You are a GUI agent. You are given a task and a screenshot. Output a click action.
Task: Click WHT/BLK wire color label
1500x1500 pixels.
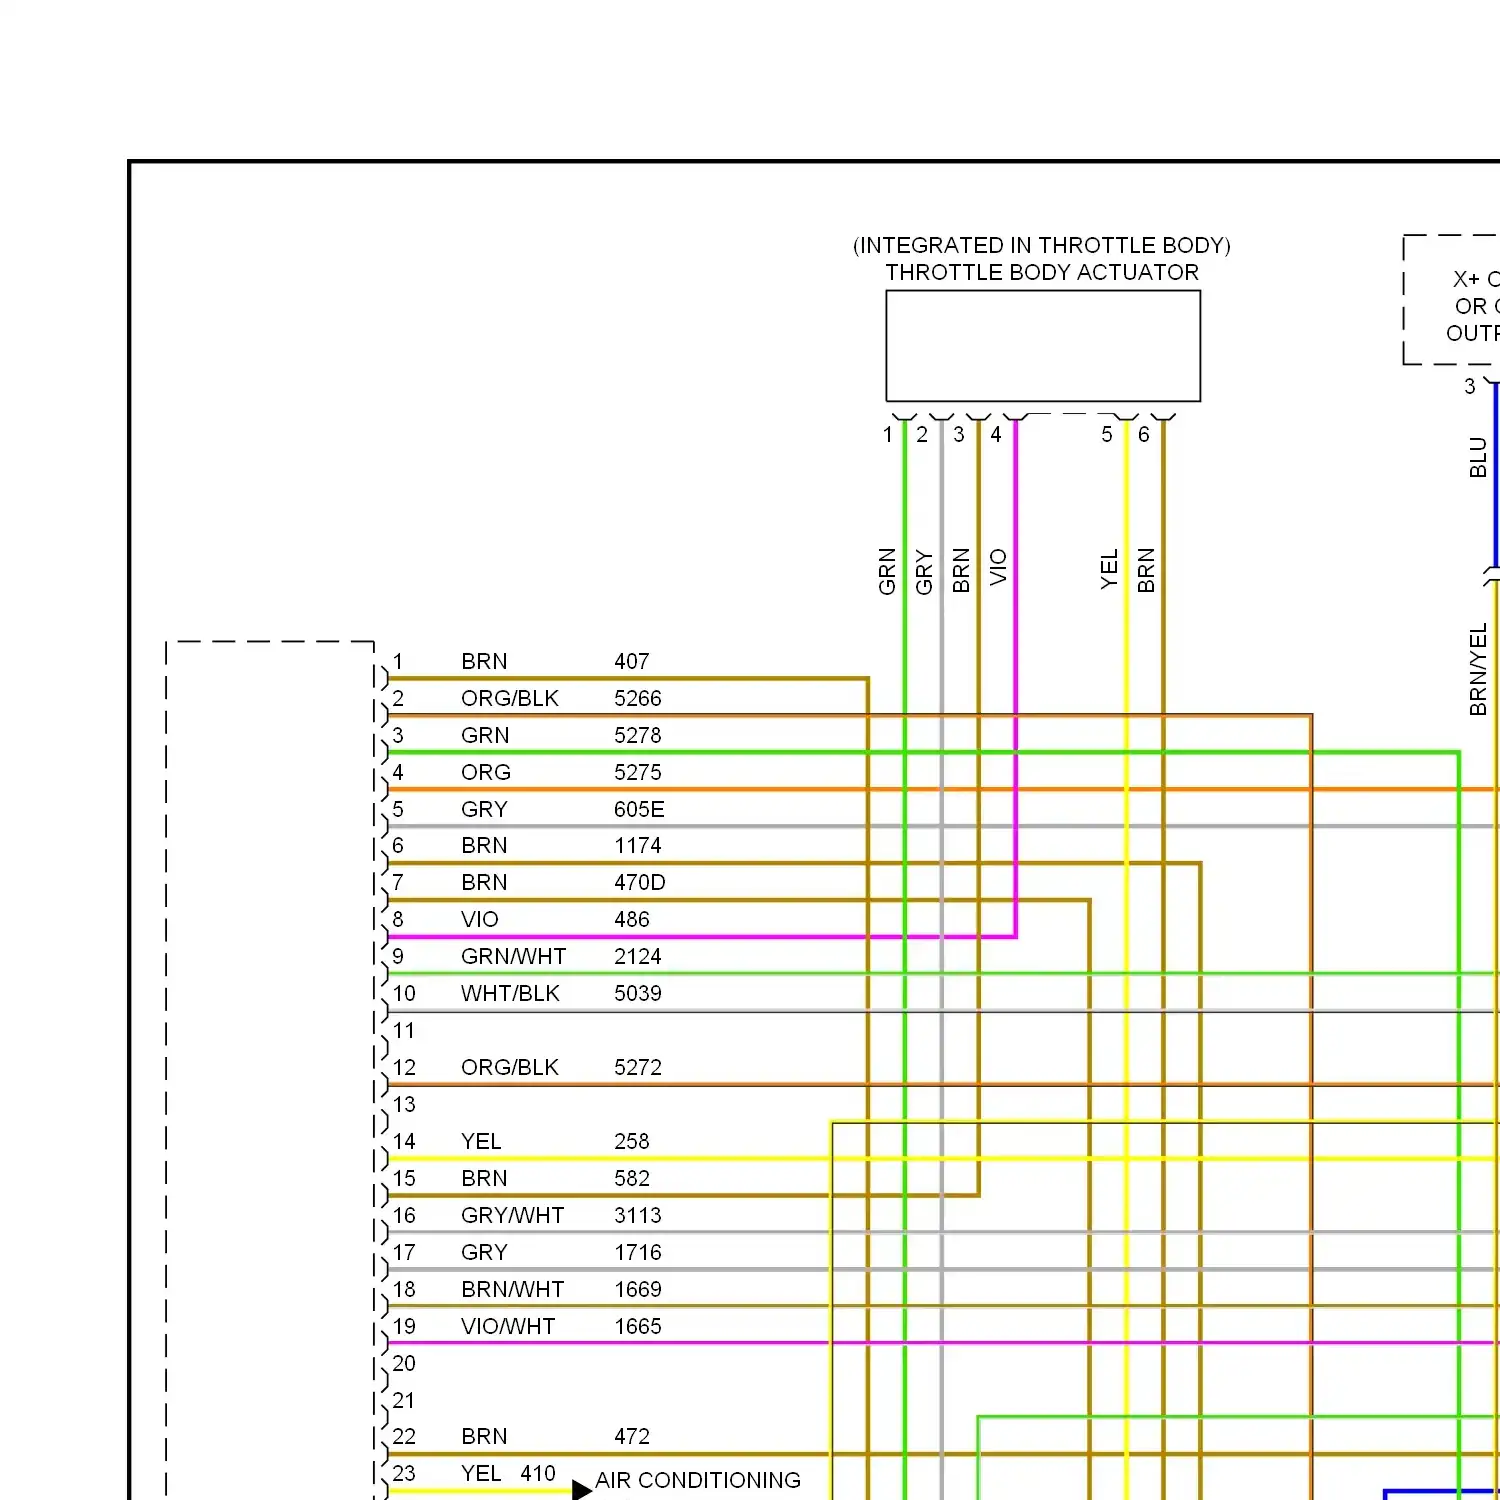510,994
